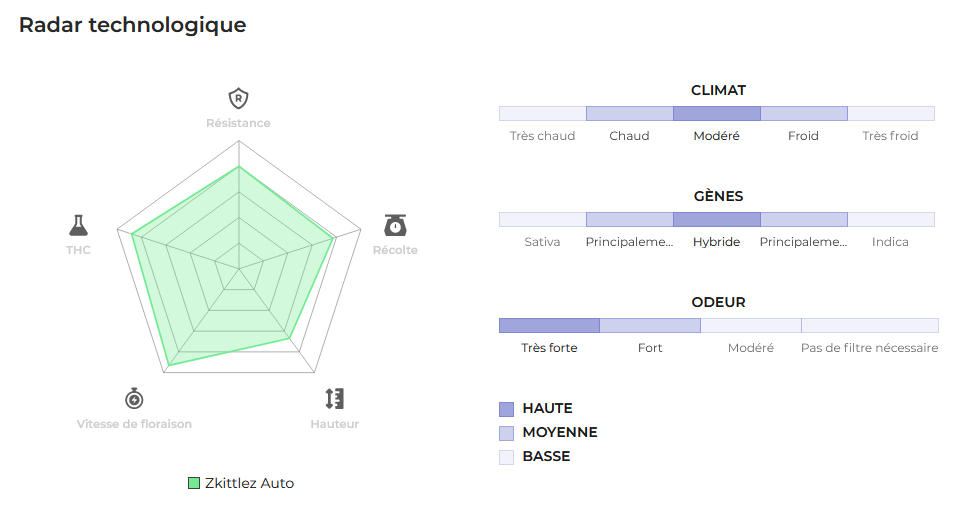Click the Résistance shield icon
This screenshot has height=514, width=963.
point(238,98)
